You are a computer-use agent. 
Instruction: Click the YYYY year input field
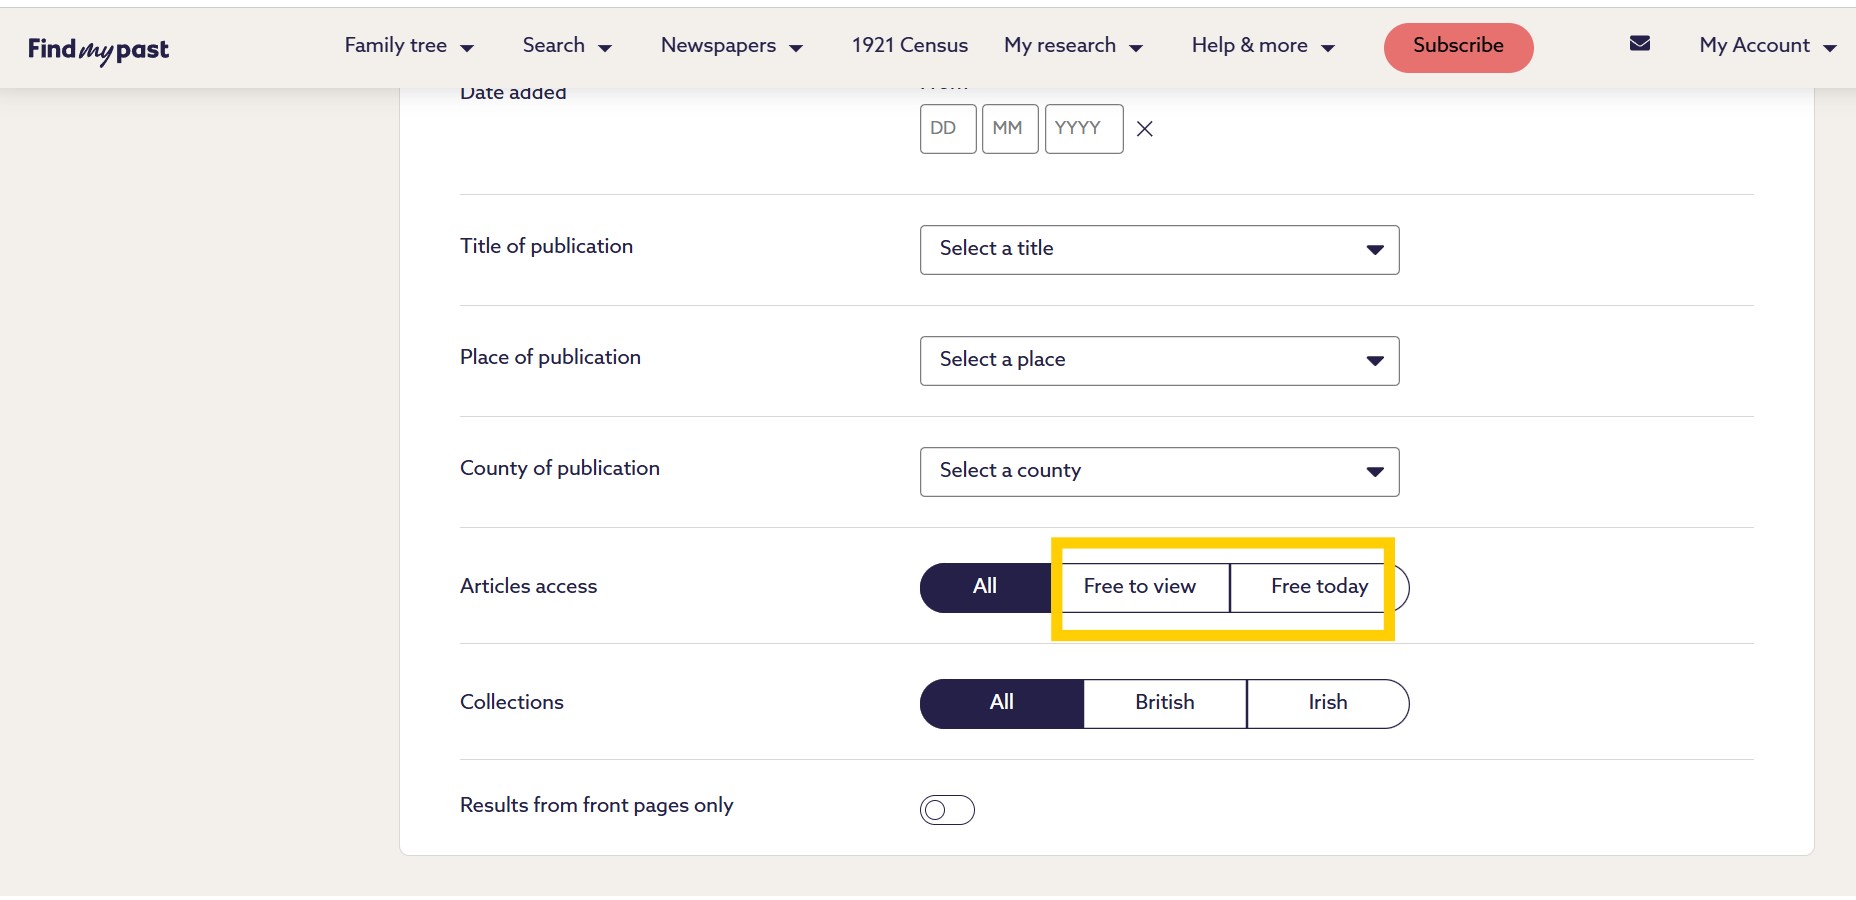click(1083, 129)
